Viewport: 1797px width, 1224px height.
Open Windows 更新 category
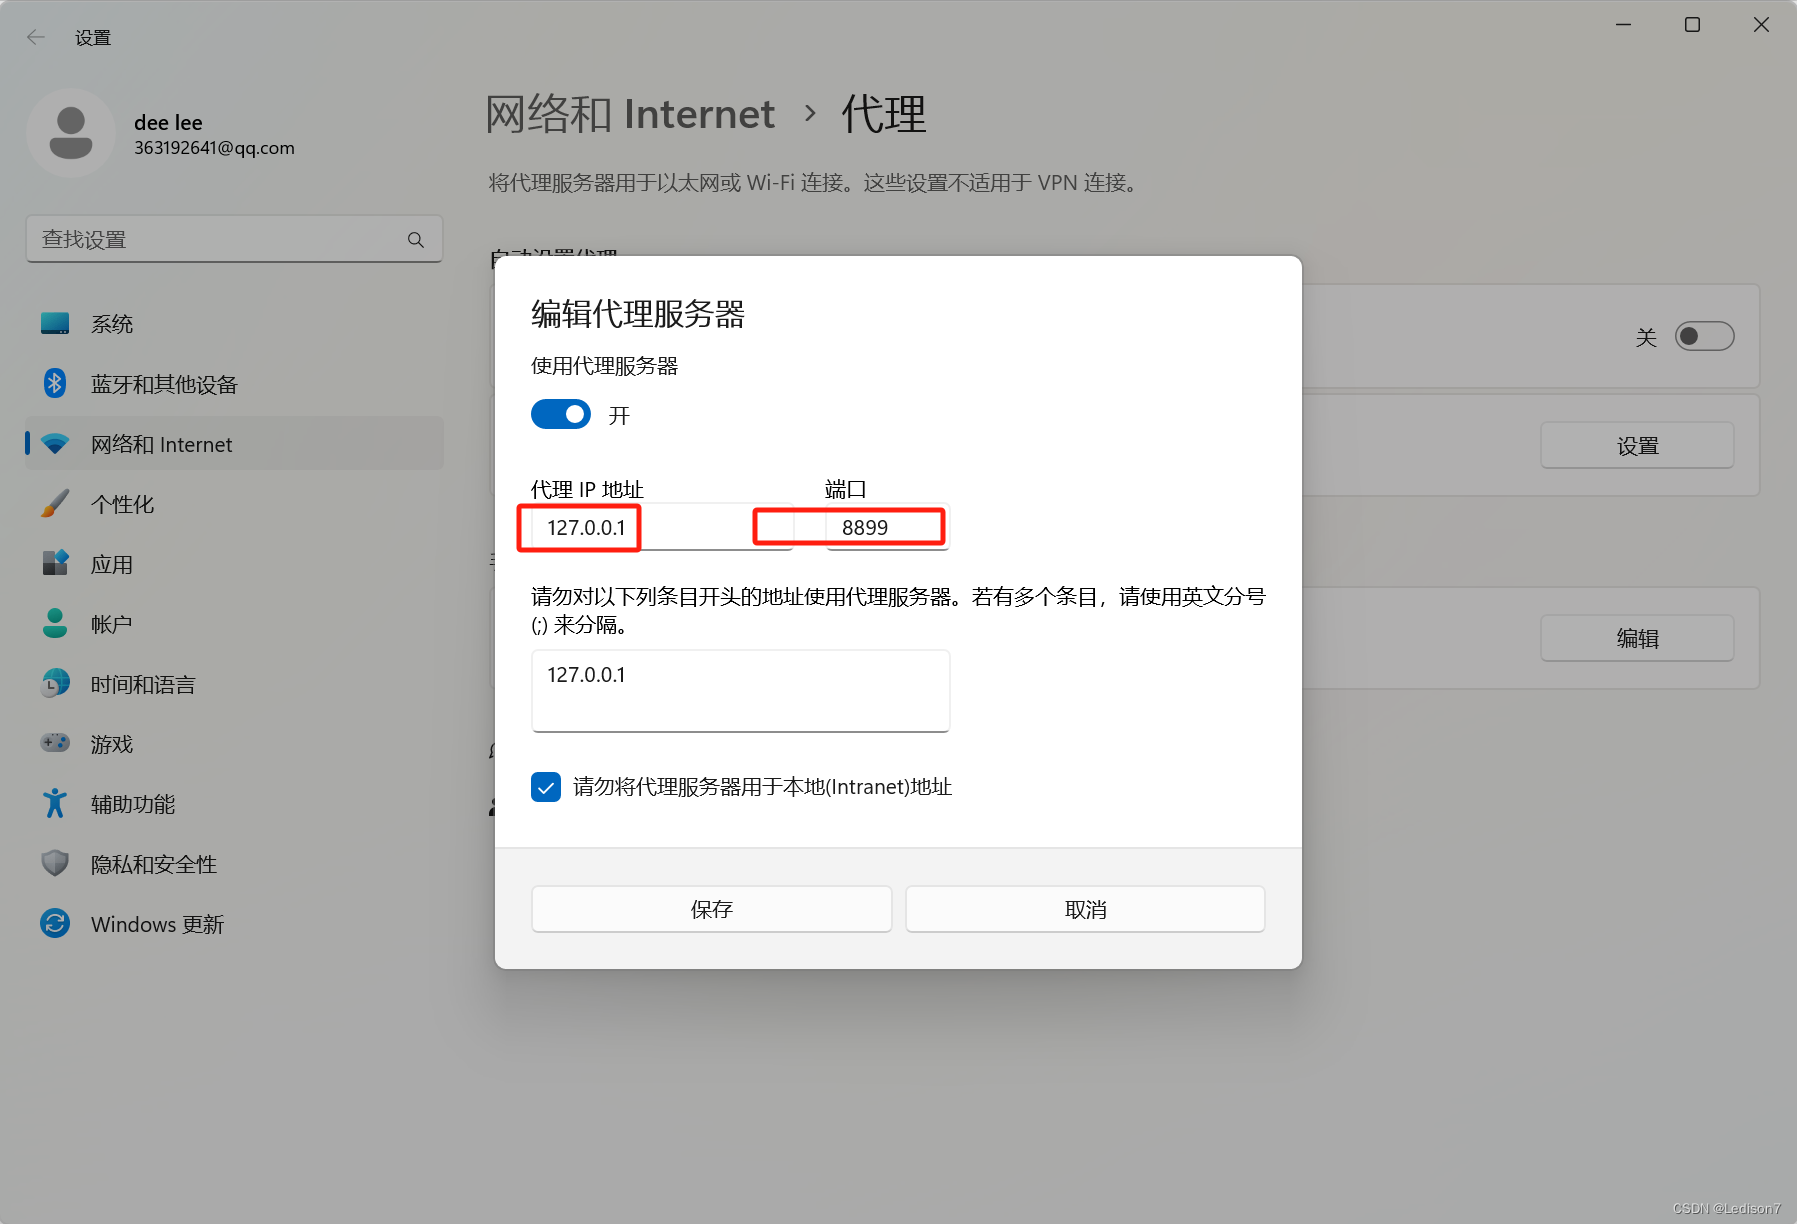point(234,924)
